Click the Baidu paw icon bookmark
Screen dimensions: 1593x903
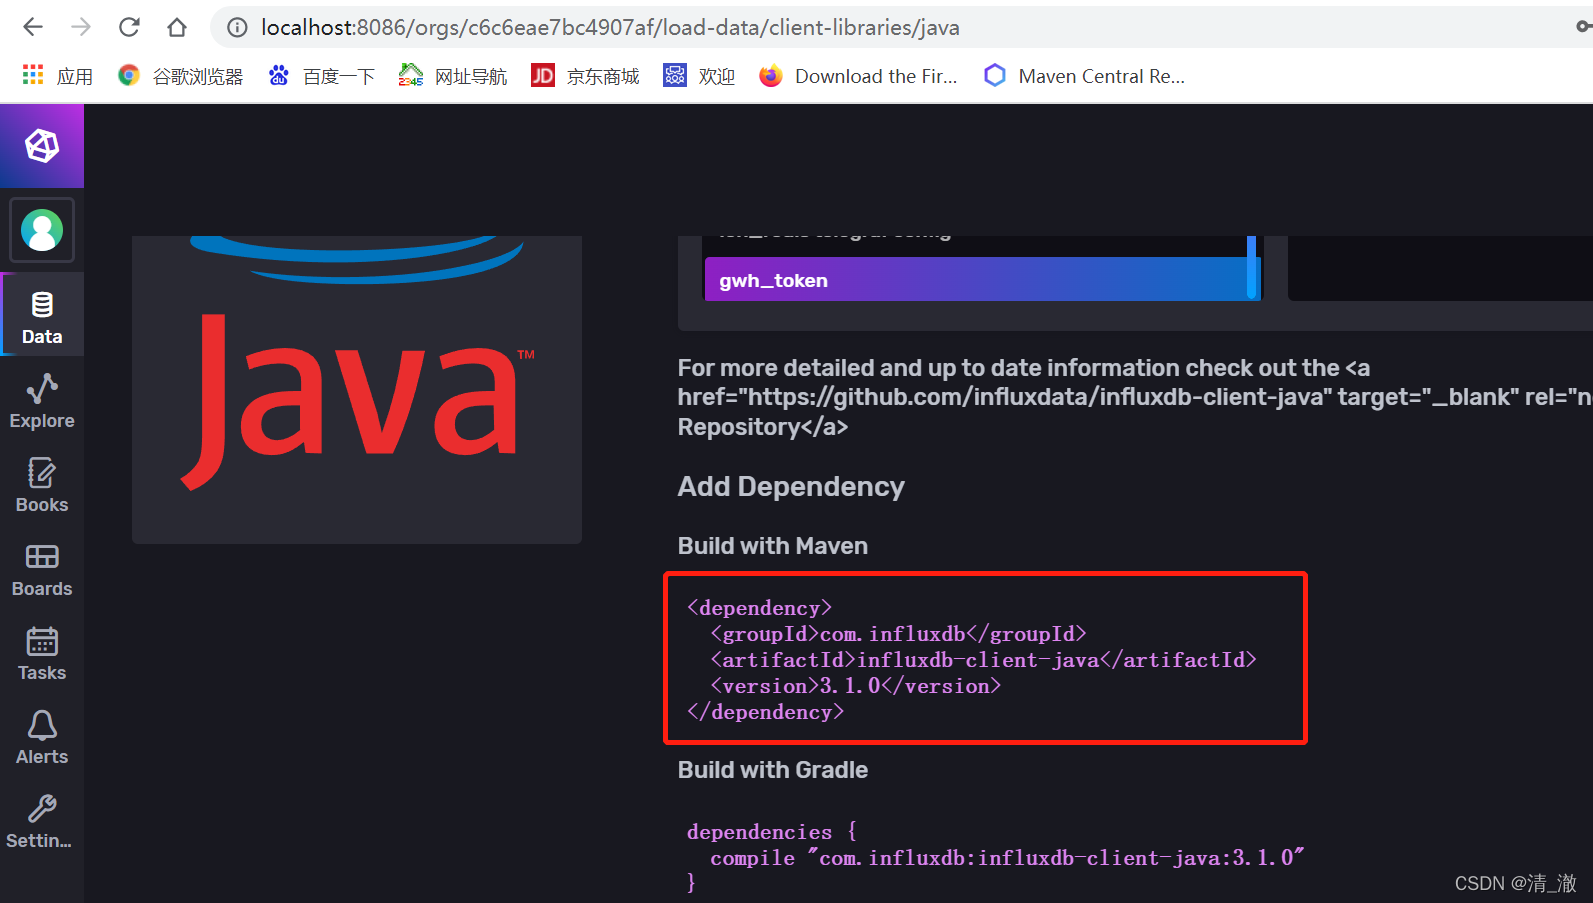tap(279, 75)
